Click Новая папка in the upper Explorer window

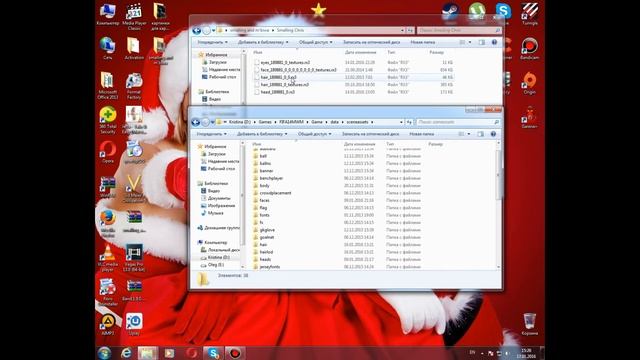(x=422, y=42)
